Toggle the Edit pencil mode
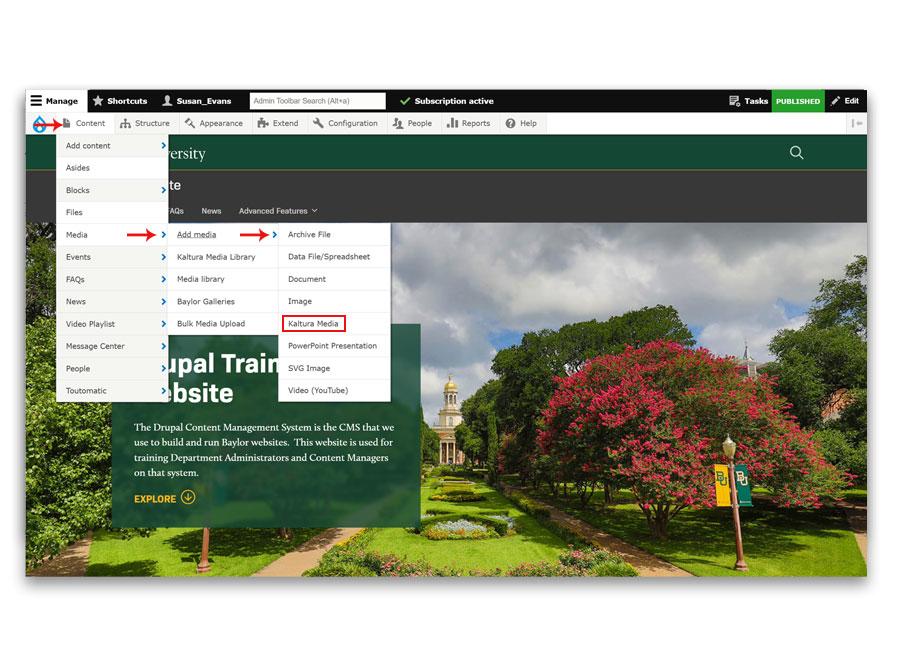This screenshot has height=650, width=900. coord(845,100)
